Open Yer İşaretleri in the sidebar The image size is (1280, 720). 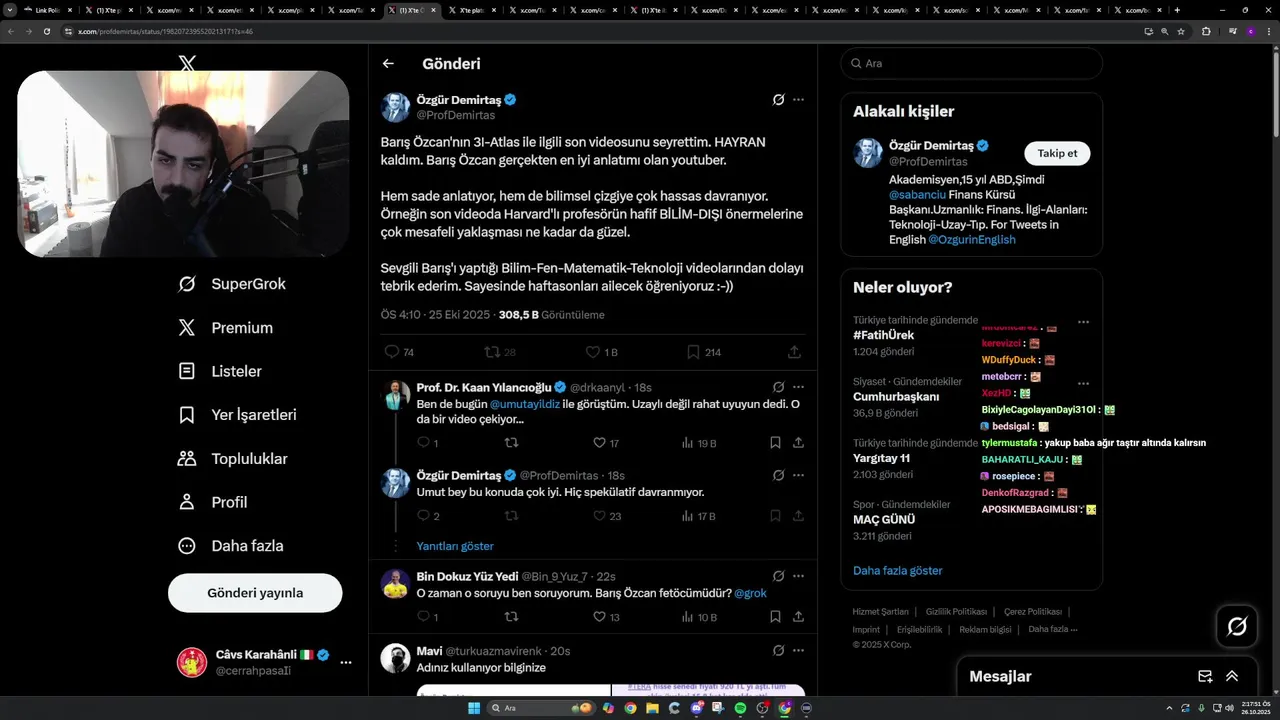click(x=239, y=415)
